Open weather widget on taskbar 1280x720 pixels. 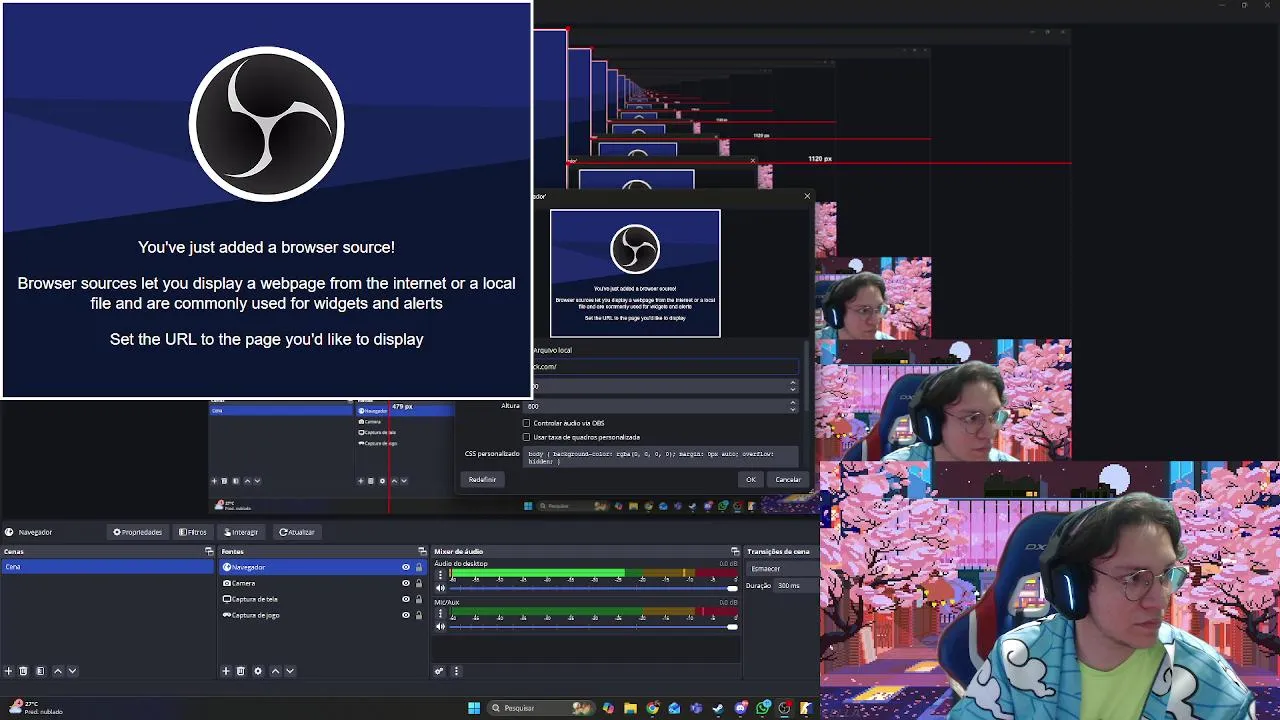click(x=35, y=707)
